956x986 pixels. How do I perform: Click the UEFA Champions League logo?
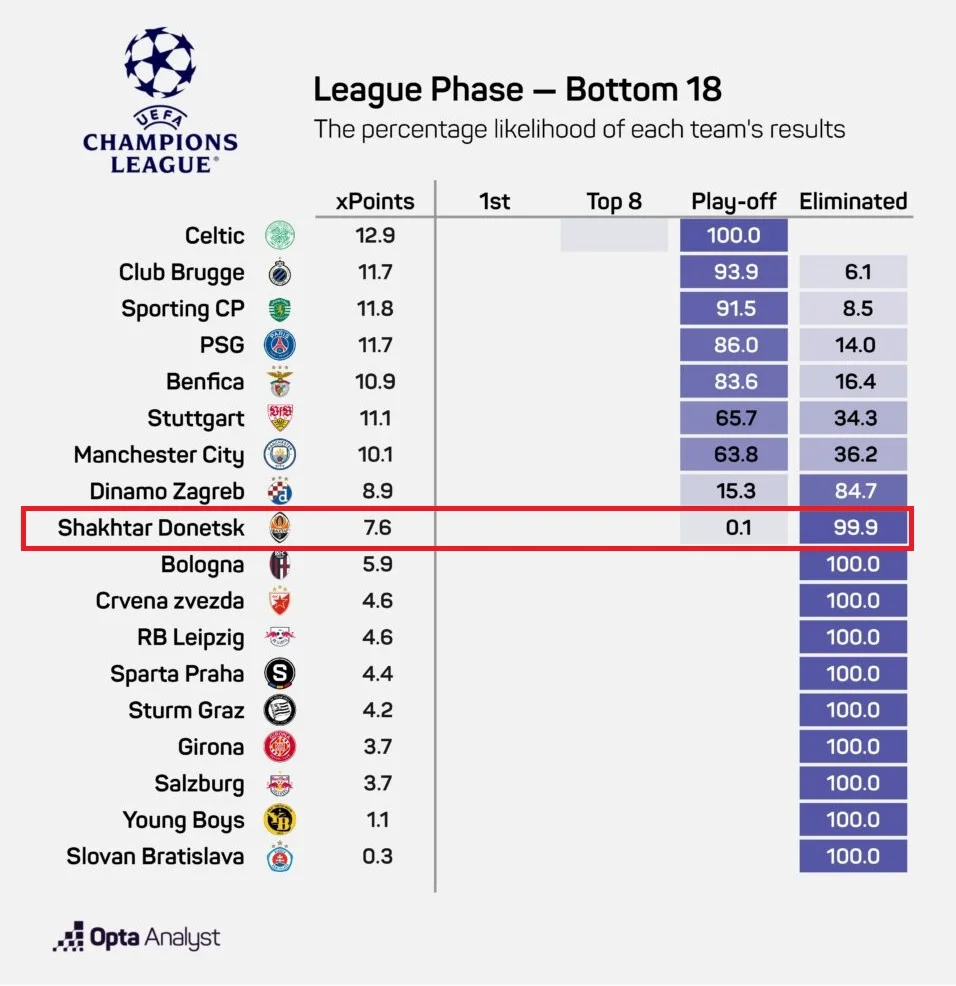(x=160, y=99)
